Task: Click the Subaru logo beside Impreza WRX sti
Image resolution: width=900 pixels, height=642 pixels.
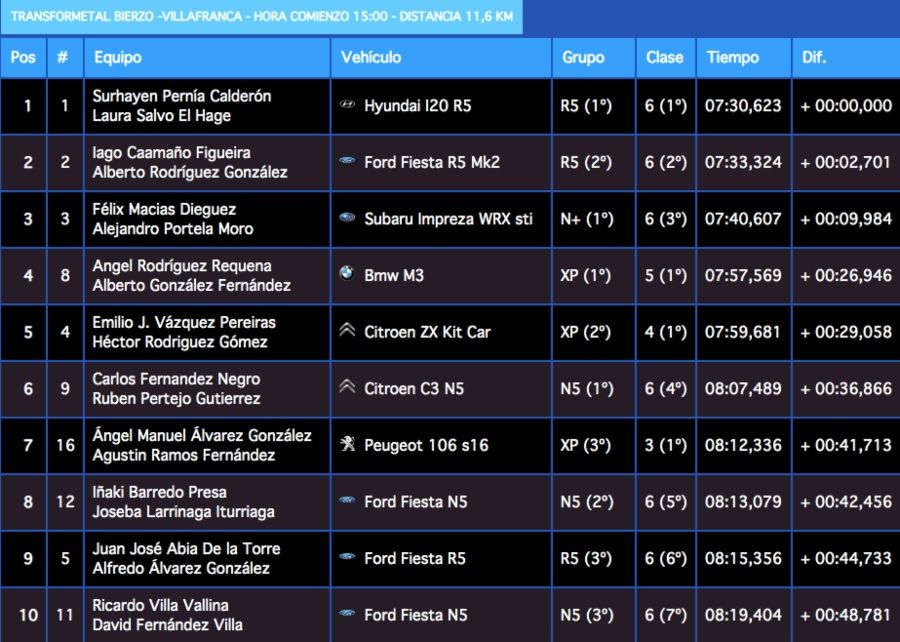Action: click(x=347, y=218)
